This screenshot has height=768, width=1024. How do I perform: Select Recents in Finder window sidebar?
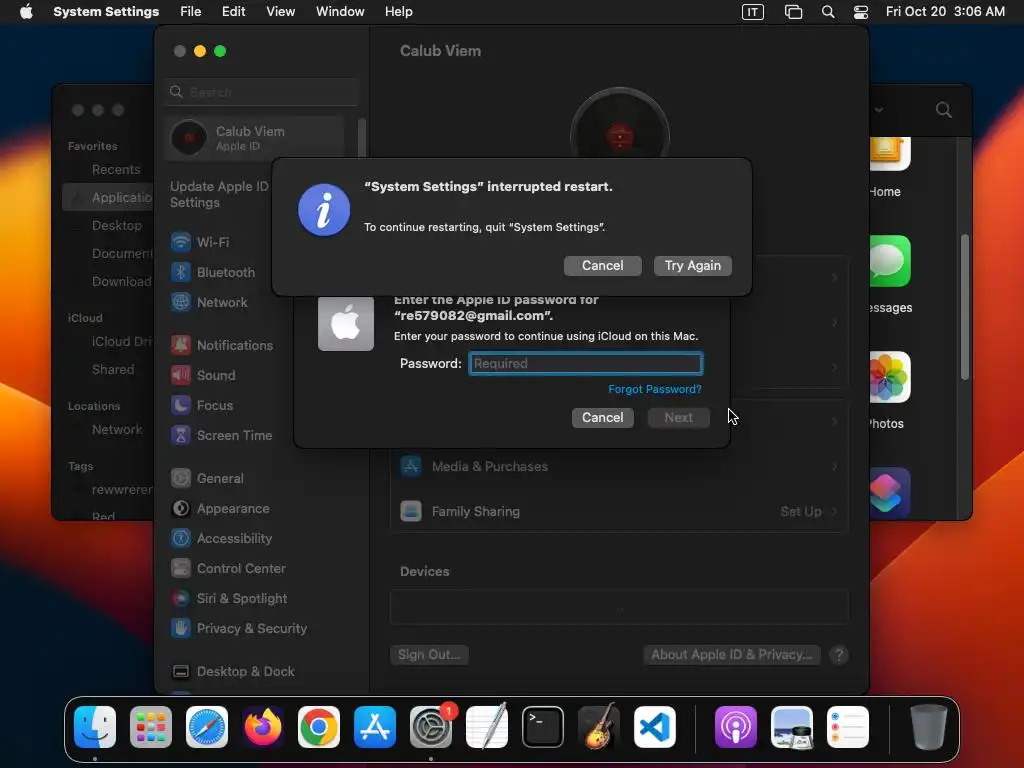pos(116,170)
